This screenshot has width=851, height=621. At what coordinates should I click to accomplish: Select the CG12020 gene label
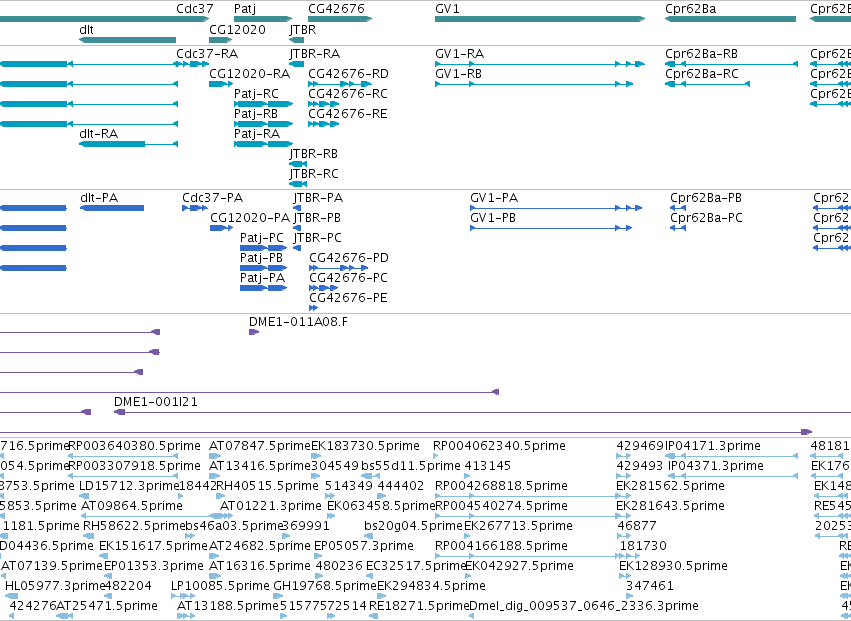coord(237,29)
